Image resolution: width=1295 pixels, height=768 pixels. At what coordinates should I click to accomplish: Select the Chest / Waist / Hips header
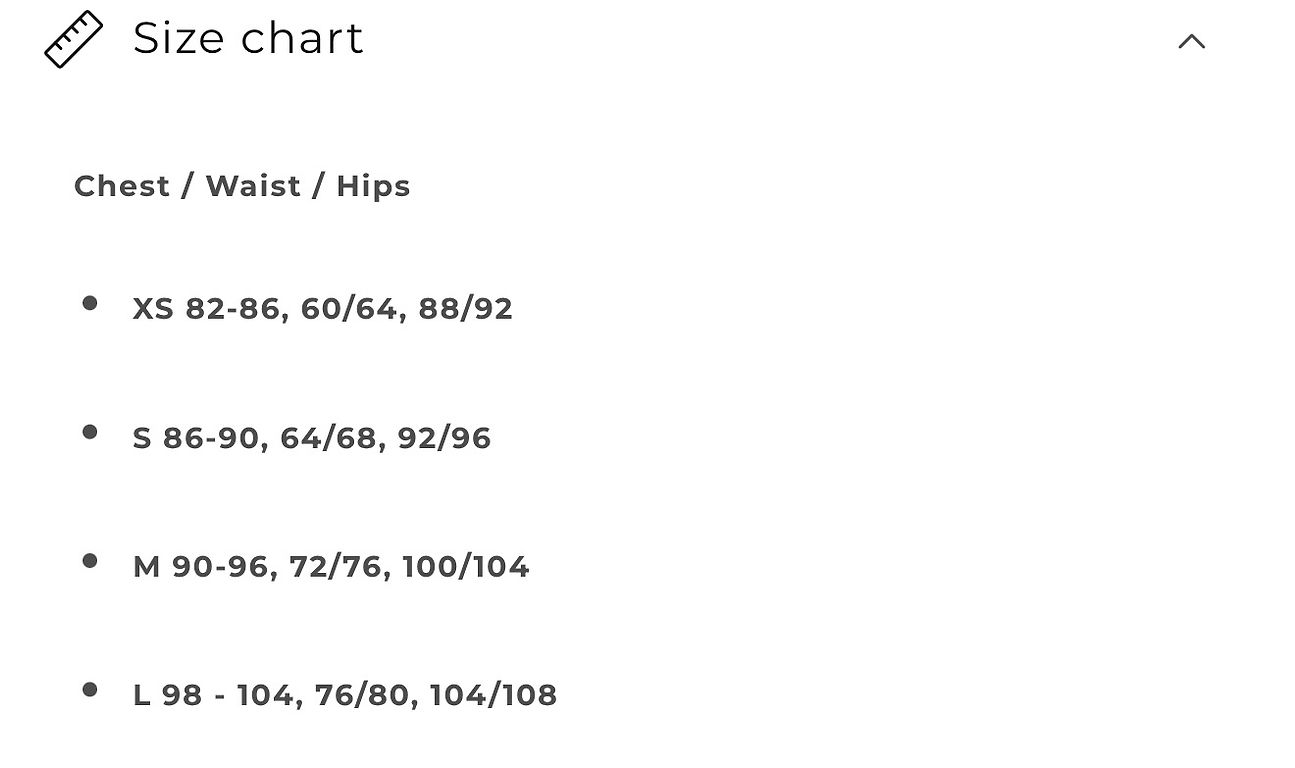tap(242, 186)
